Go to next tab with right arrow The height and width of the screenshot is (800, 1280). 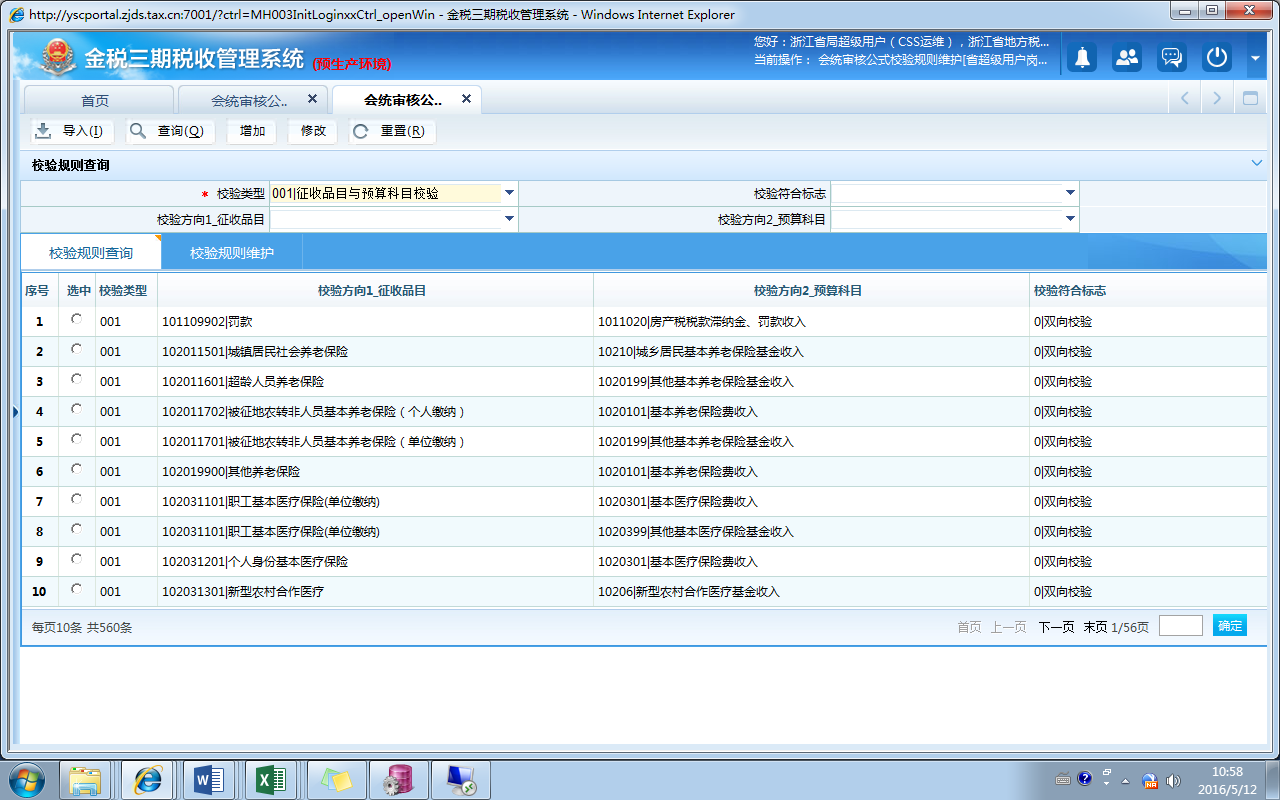[1217, 98]
